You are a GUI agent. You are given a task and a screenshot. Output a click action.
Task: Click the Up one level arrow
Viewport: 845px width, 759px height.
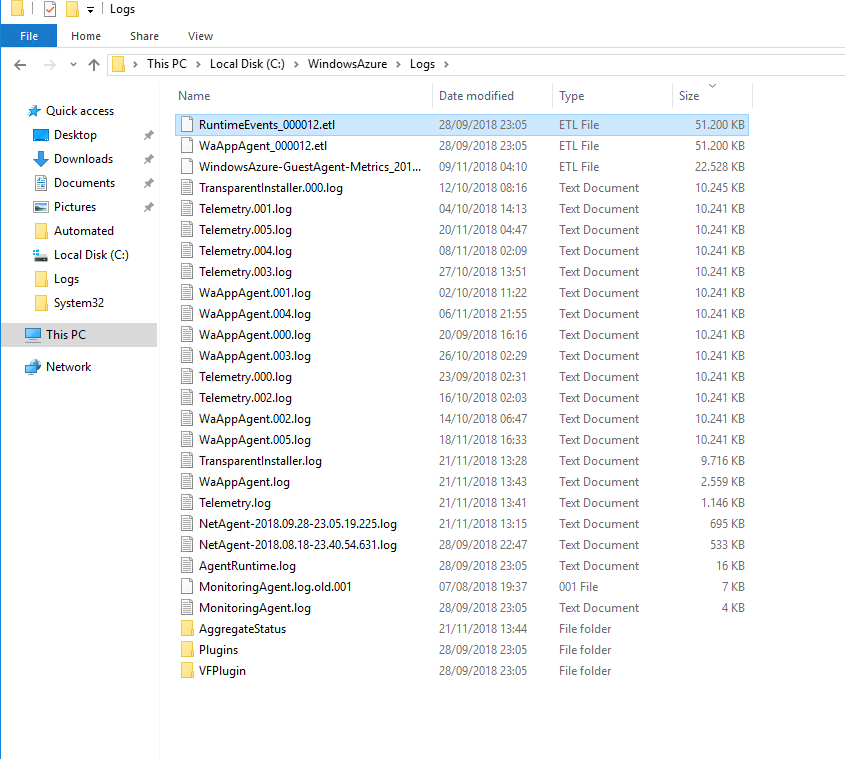pos(94,64)
